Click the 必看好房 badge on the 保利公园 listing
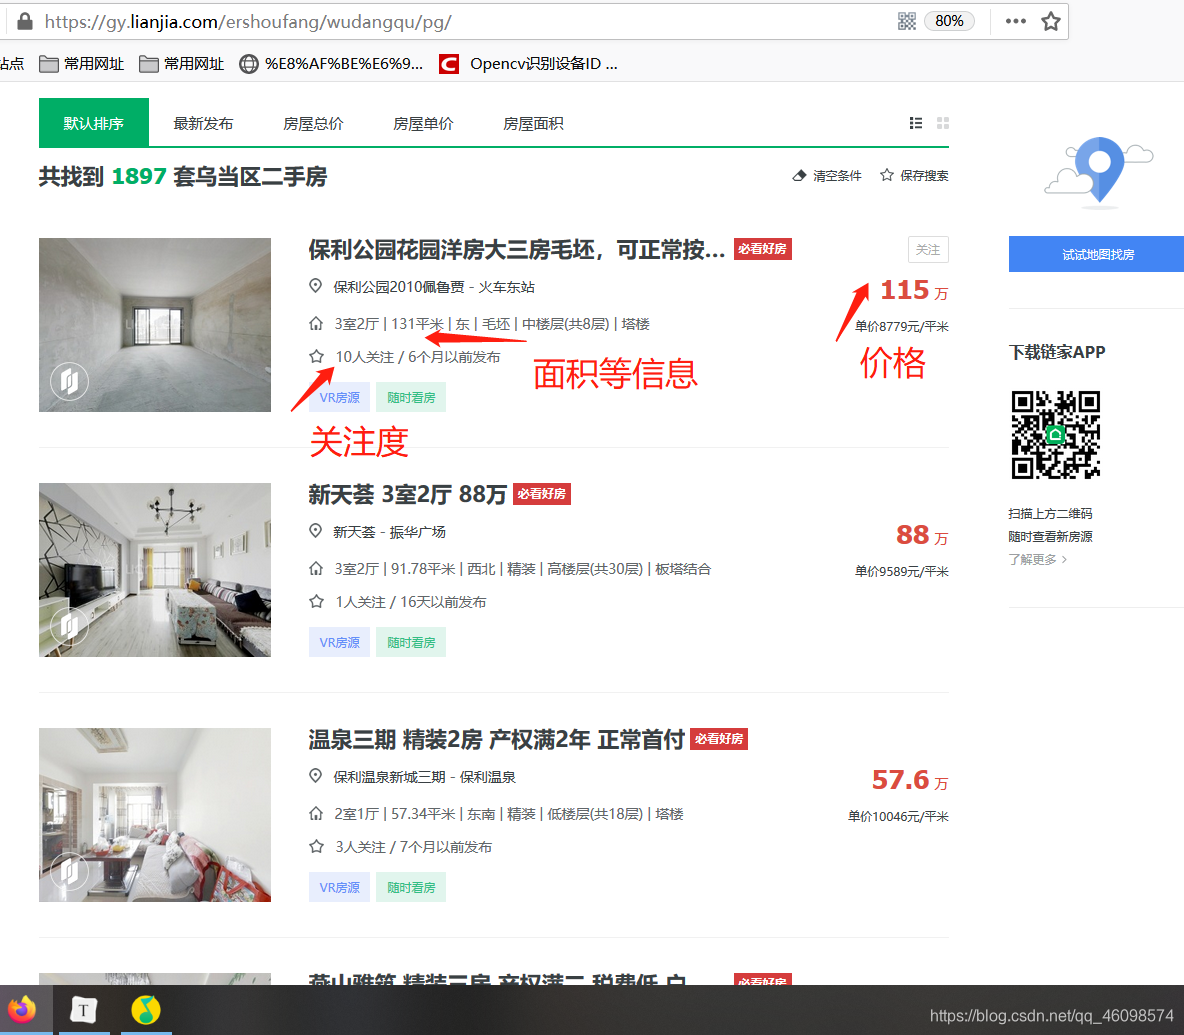 (x=763, y=249)
